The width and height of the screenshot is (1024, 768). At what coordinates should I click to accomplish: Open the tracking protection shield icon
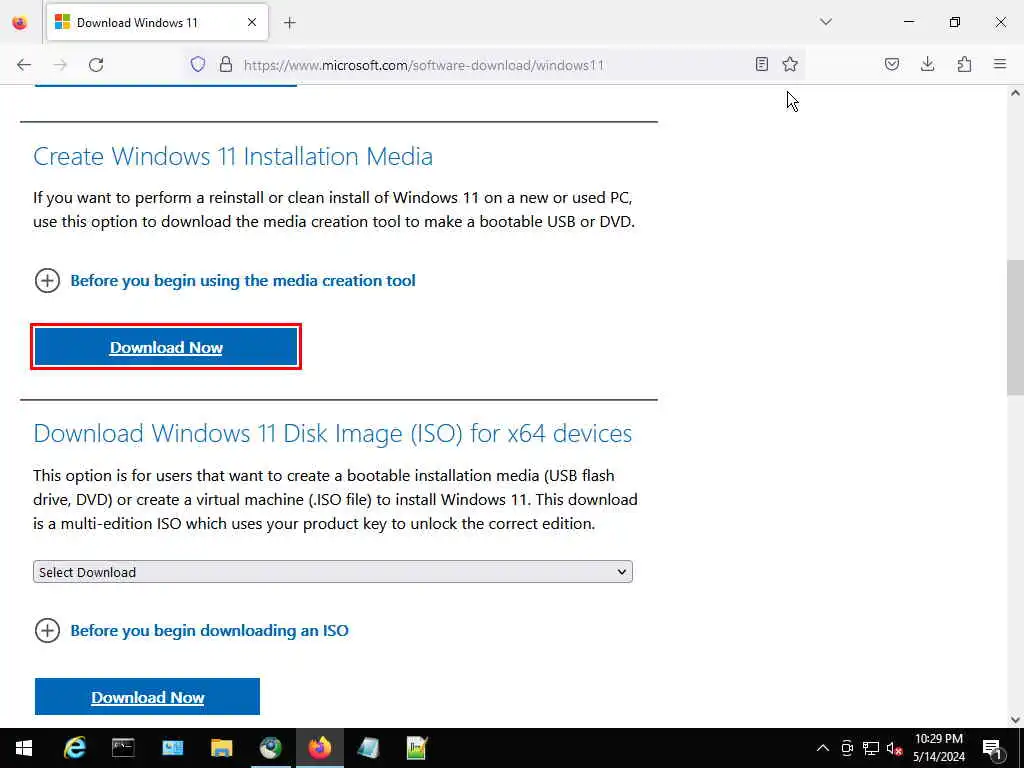[198, 64]
